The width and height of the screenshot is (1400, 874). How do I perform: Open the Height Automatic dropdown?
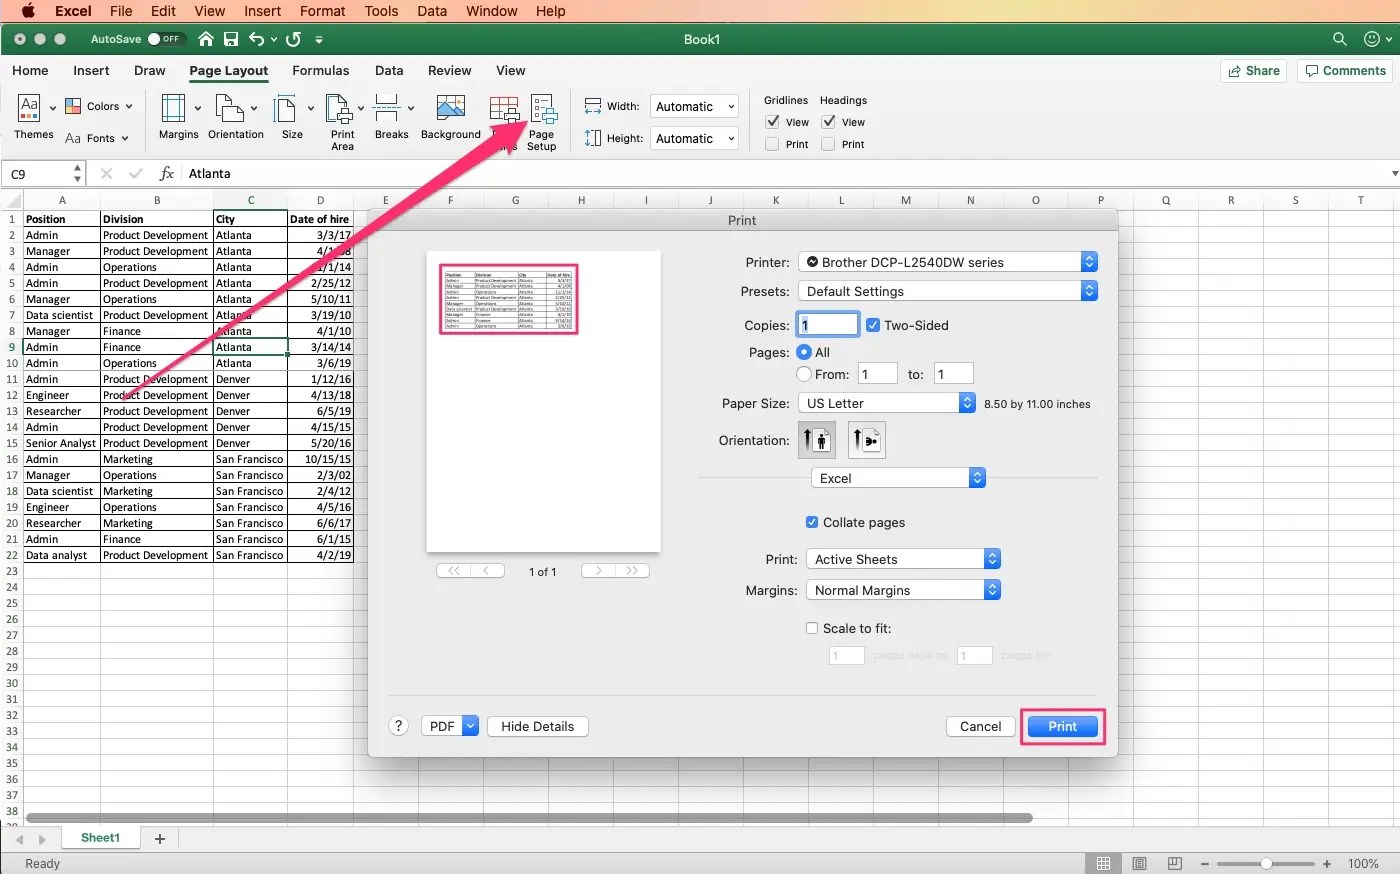694,139
